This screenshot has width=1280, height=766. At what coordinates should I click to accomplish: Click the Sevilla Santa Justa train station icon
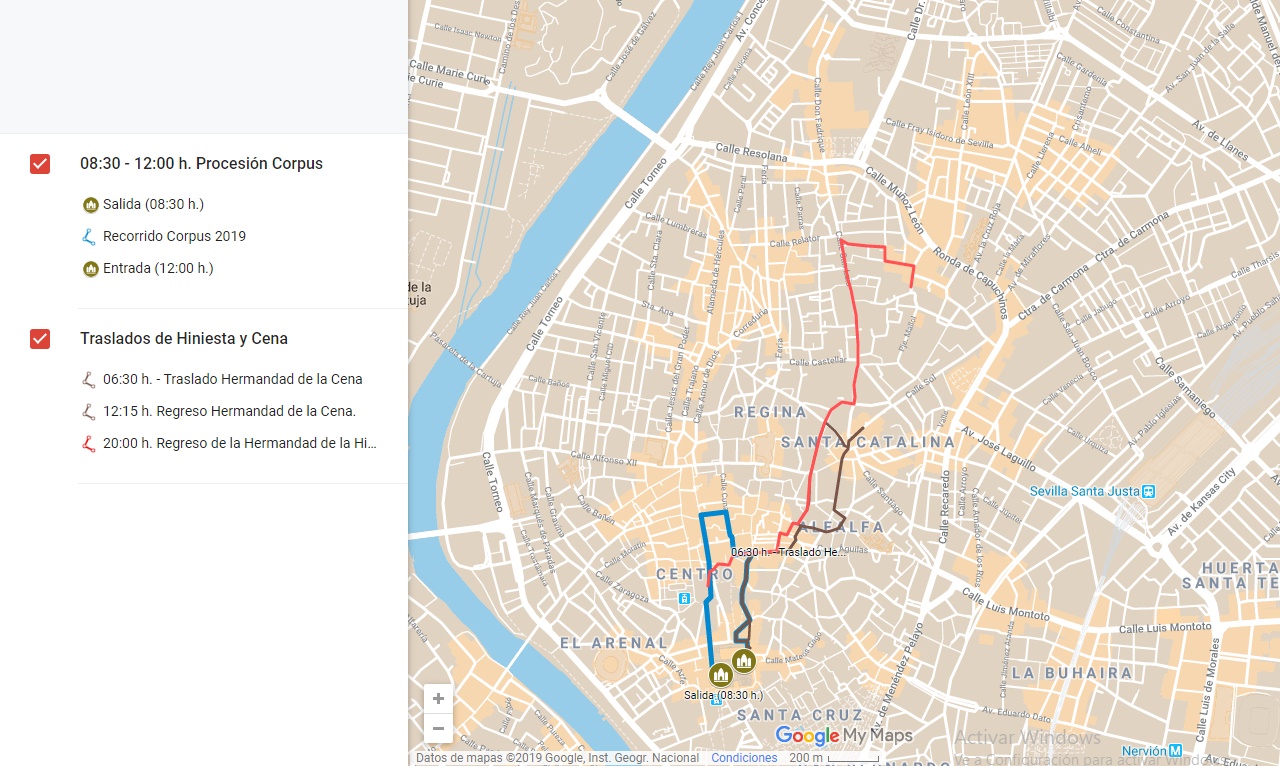click(x=1149, y=491)
